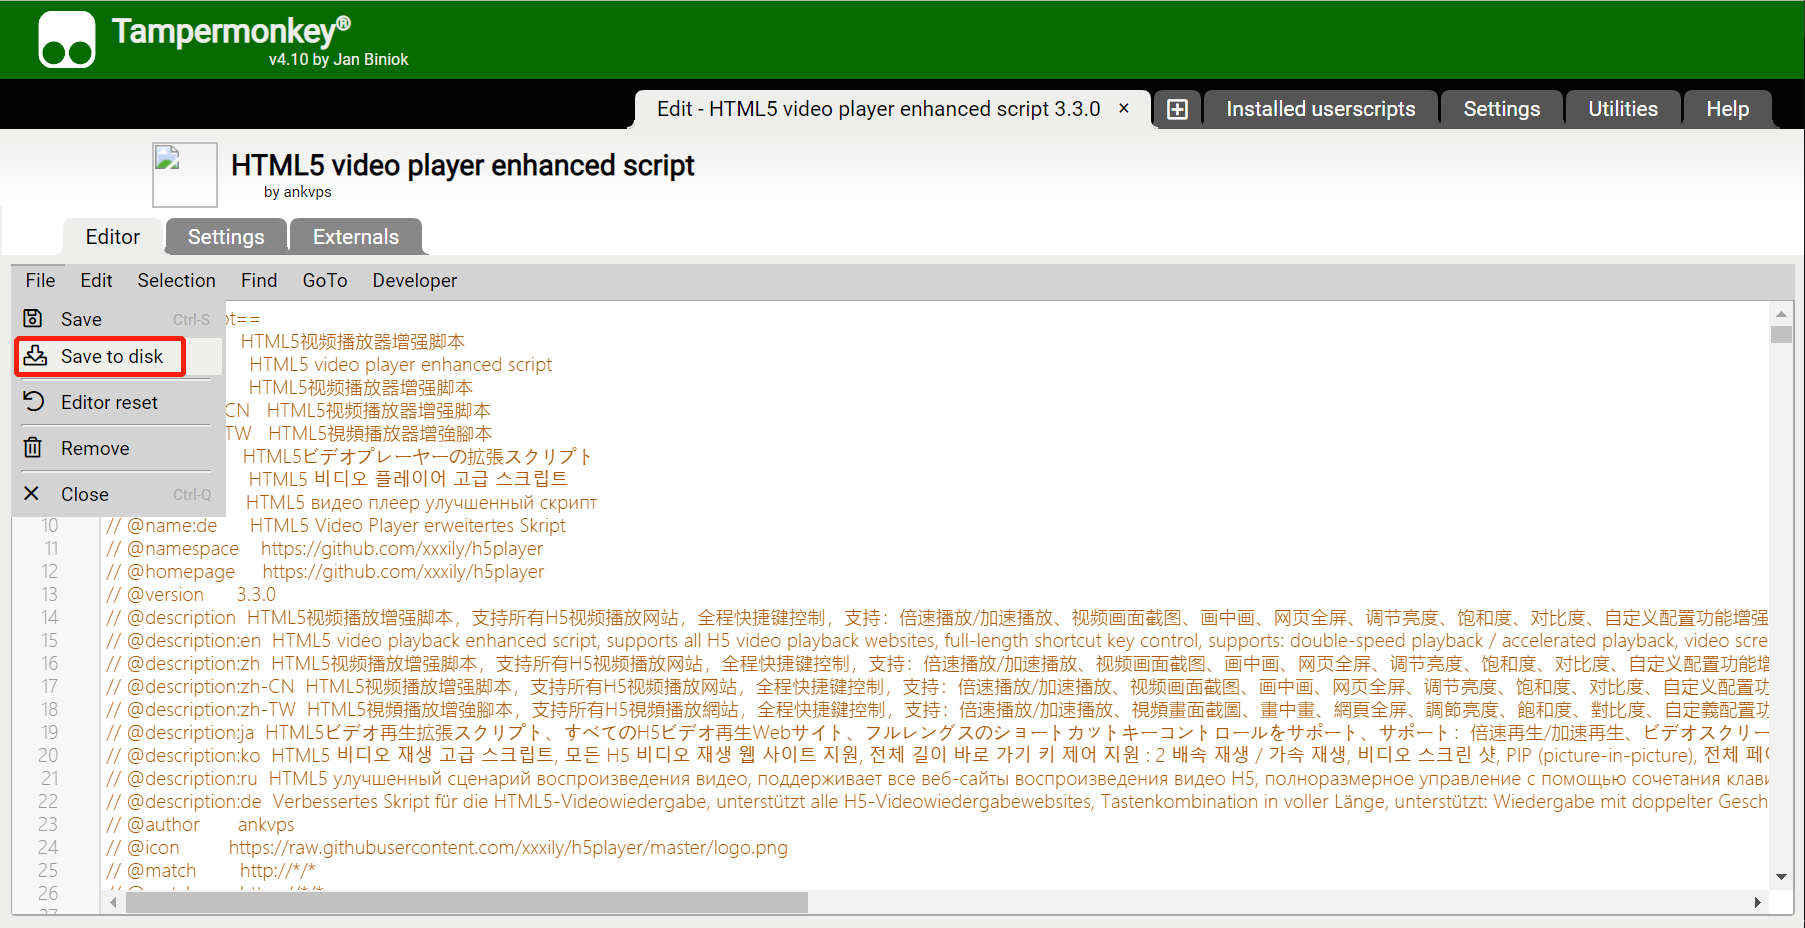Open the File menu
Image resolution: width=1805 pixels, height=928 pixels.
pyautogui.click(x=40, y=280)
